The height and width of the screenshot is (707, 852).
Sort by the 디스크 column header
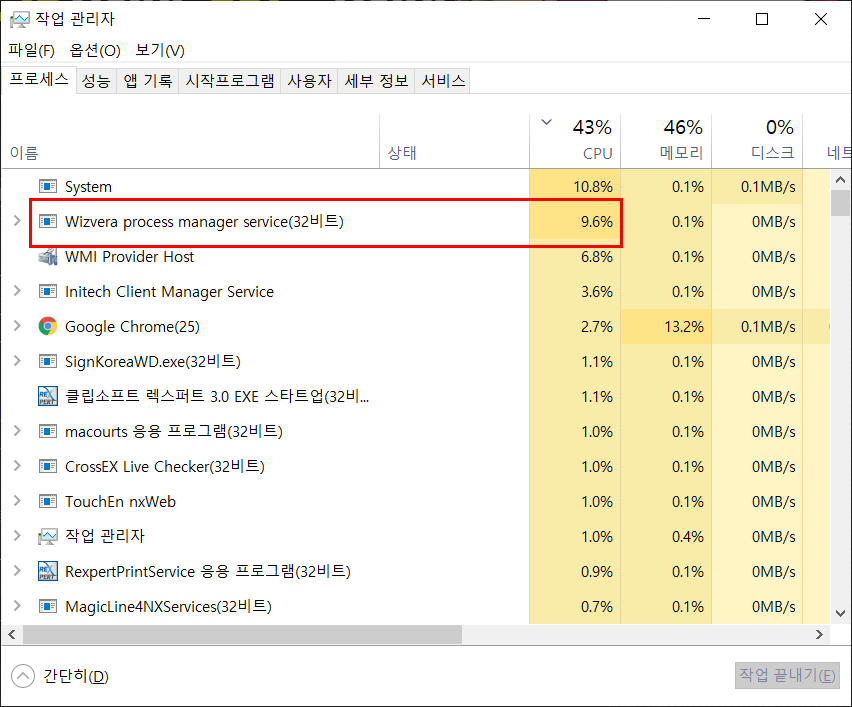[x=757, y=141]
